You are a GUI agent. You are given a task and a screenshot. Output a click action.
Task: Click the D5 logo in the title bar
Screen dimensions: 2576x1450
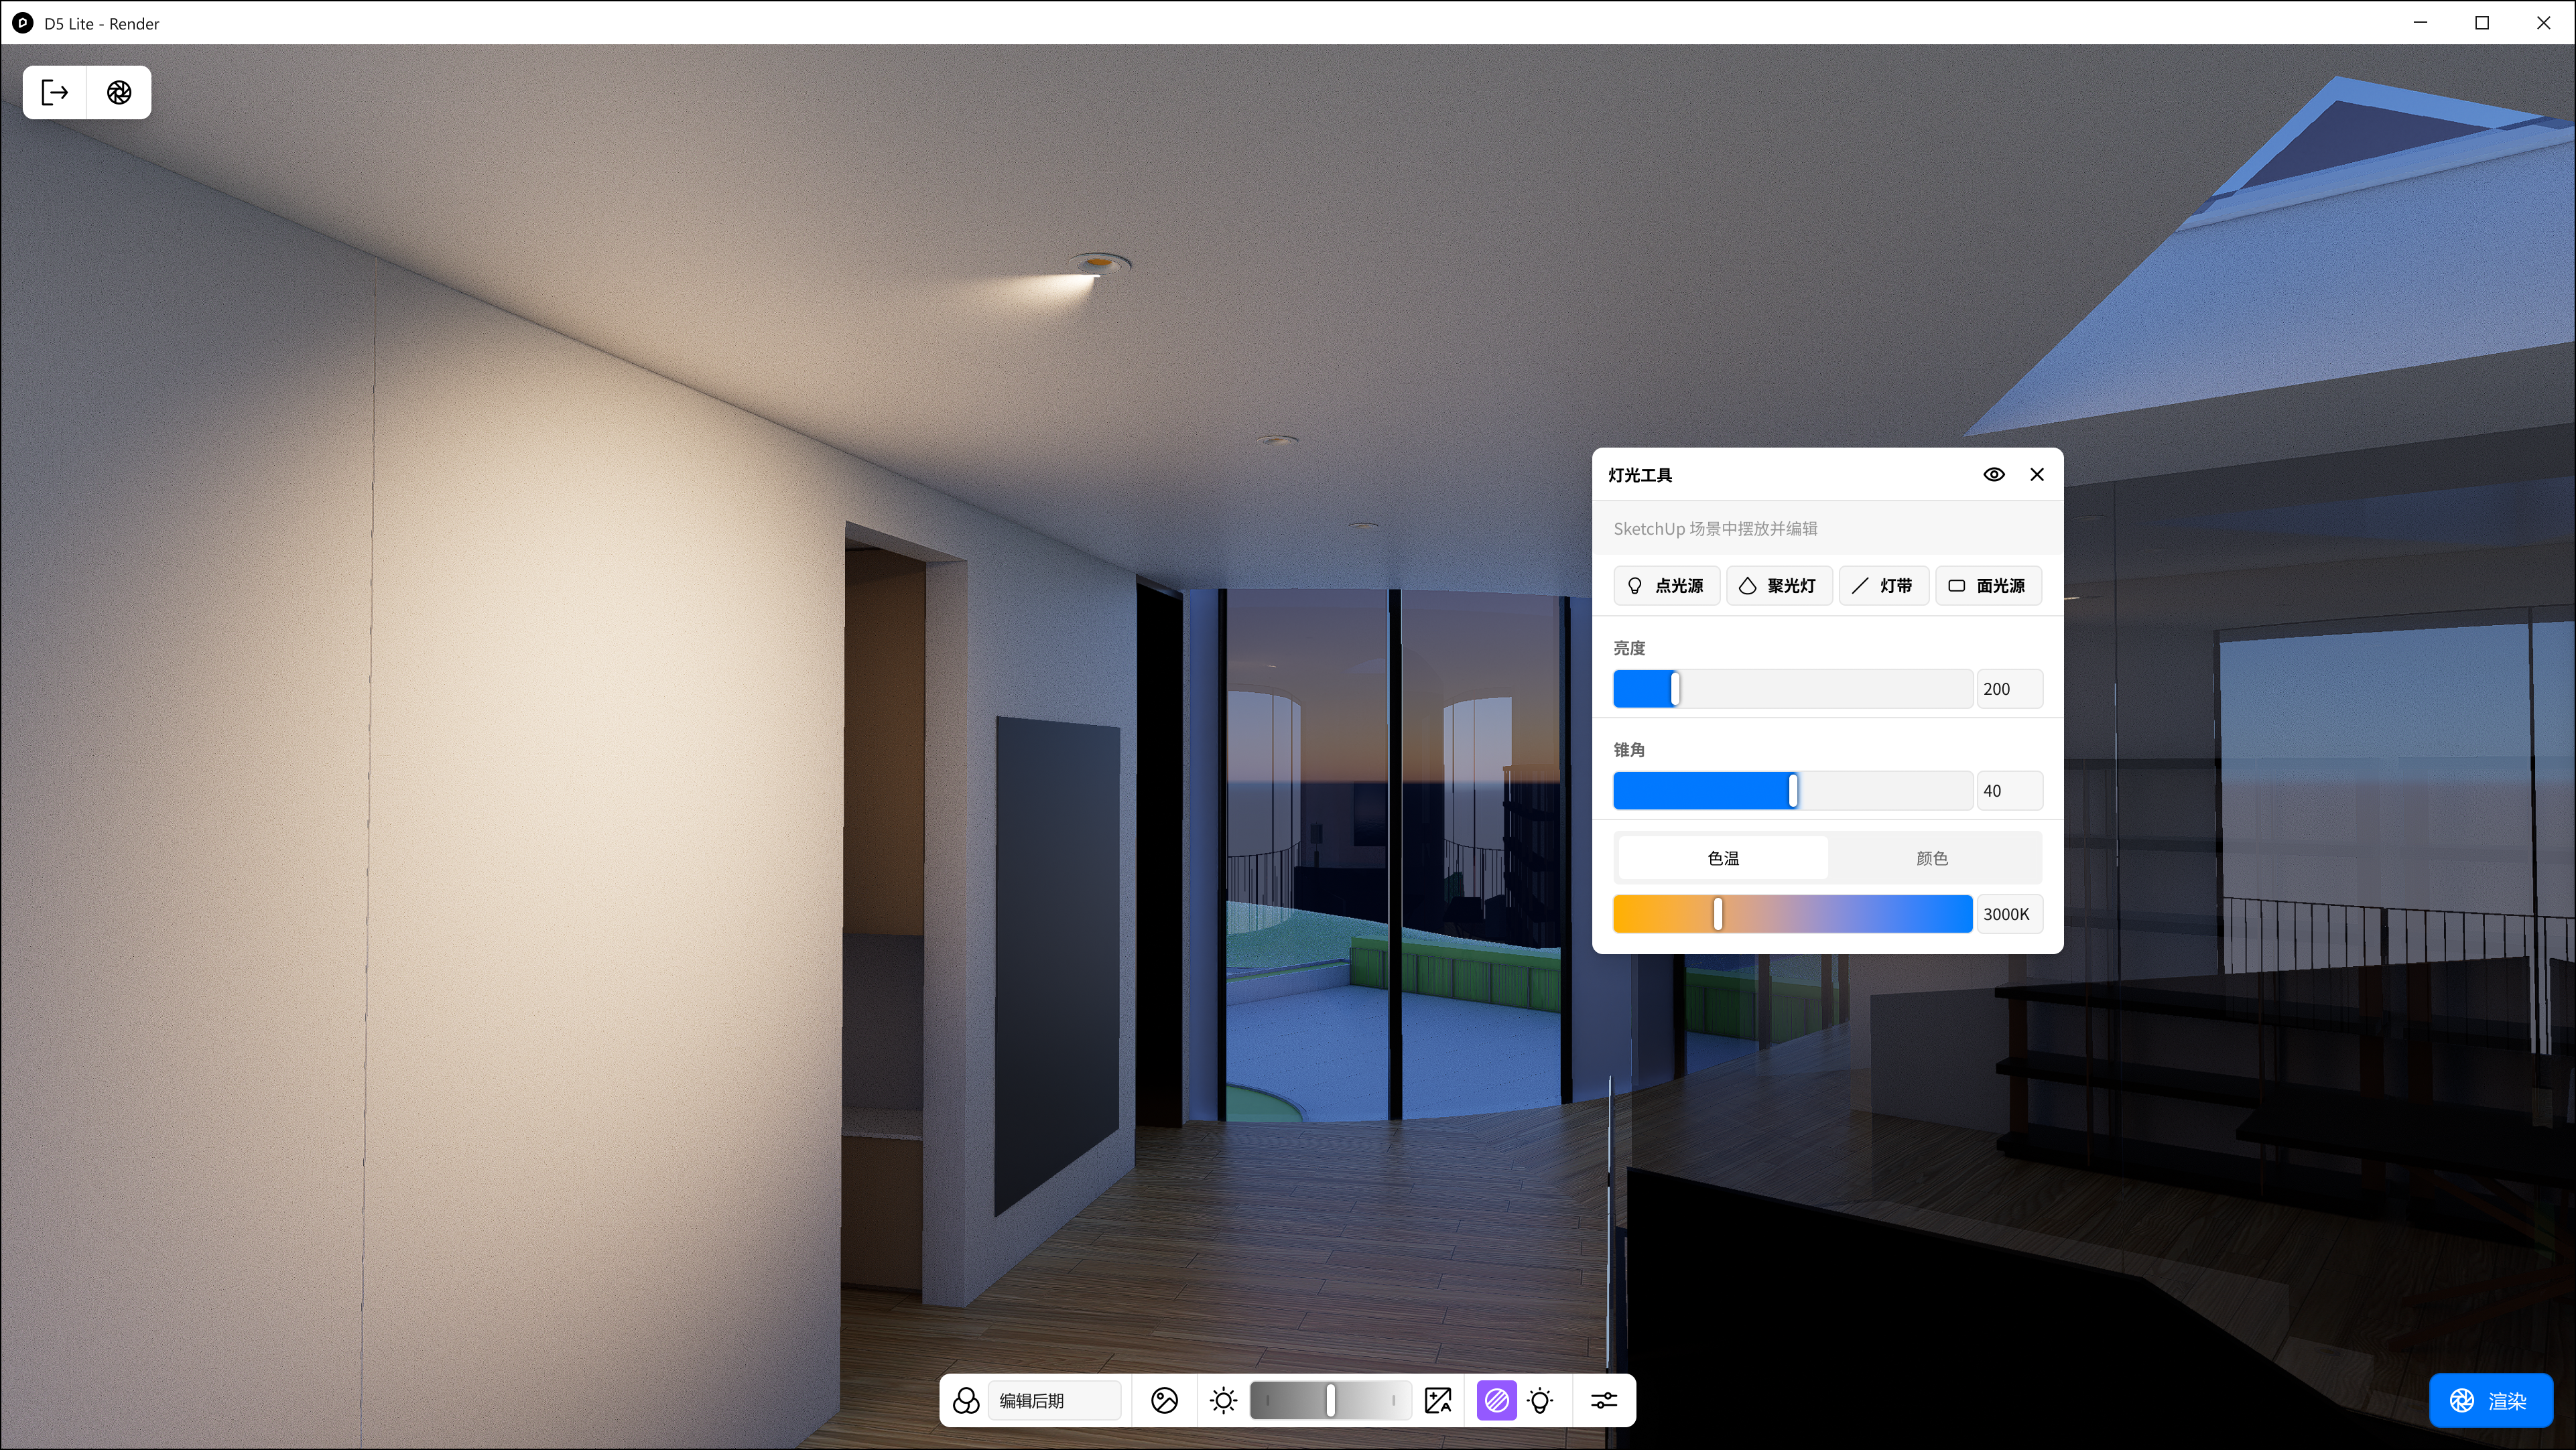(x=23, y=23)
